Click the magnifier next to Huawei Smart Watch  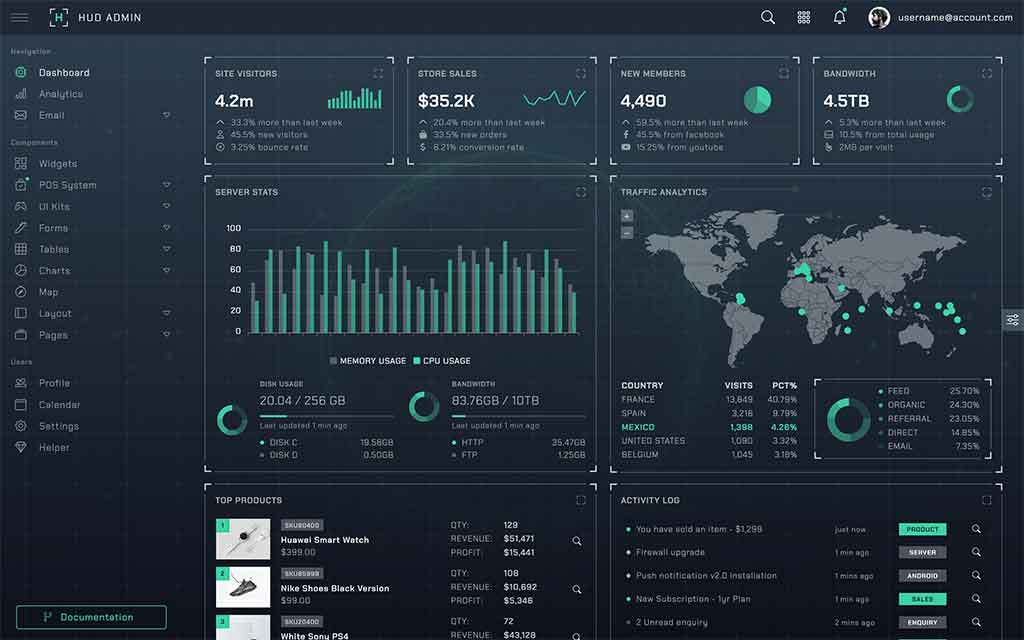pyautogui.click(x=576, y=540)
